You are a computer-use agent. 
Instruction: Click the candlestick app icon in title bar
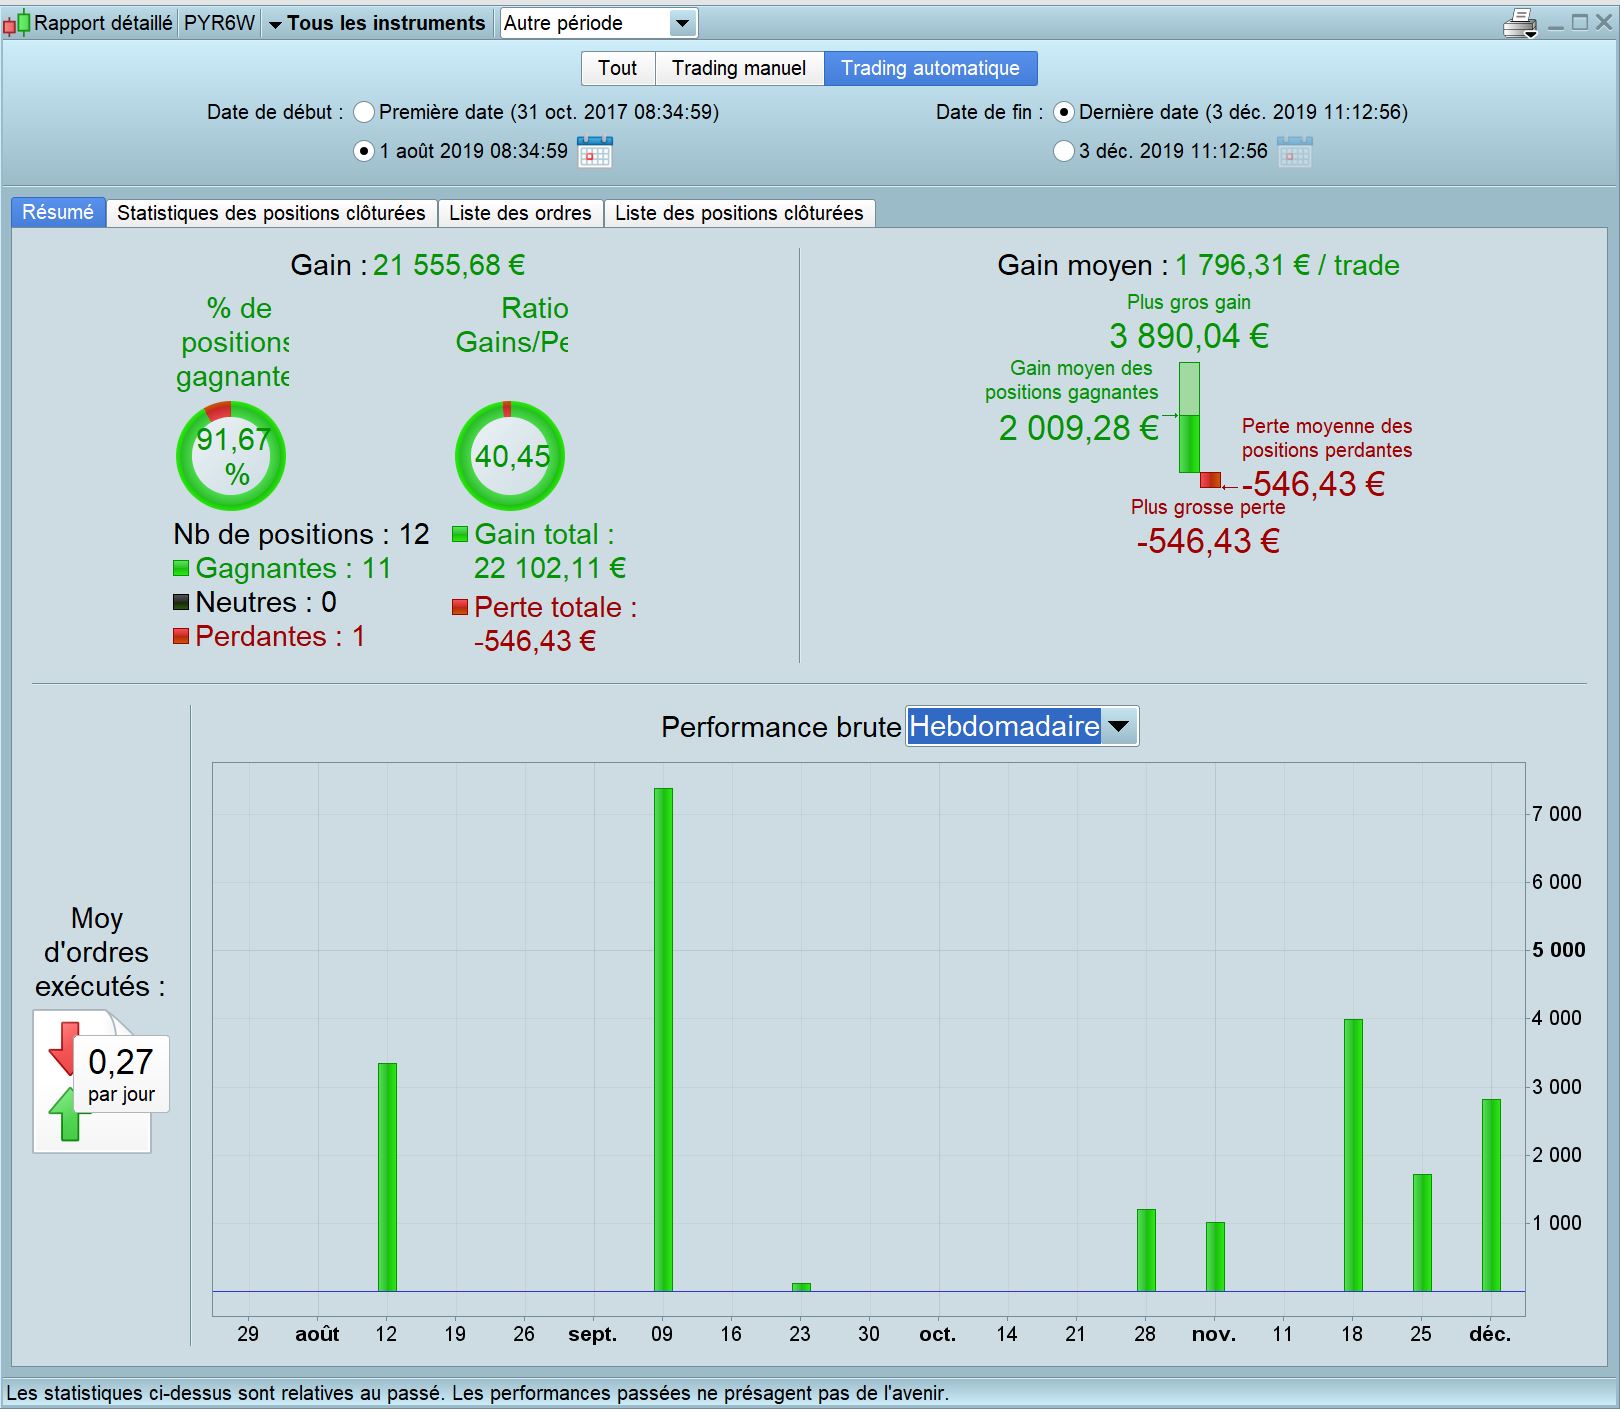click(x=16, y=23)
